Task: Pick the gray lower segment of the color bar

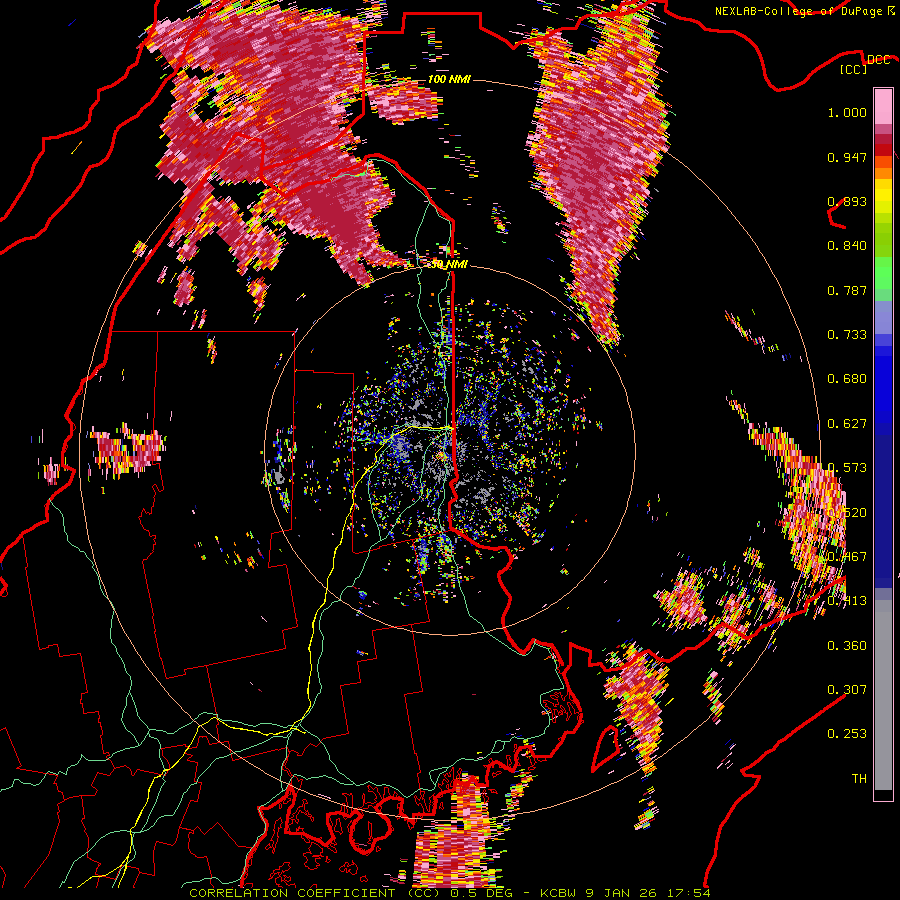Action: [x=883, y=695]
